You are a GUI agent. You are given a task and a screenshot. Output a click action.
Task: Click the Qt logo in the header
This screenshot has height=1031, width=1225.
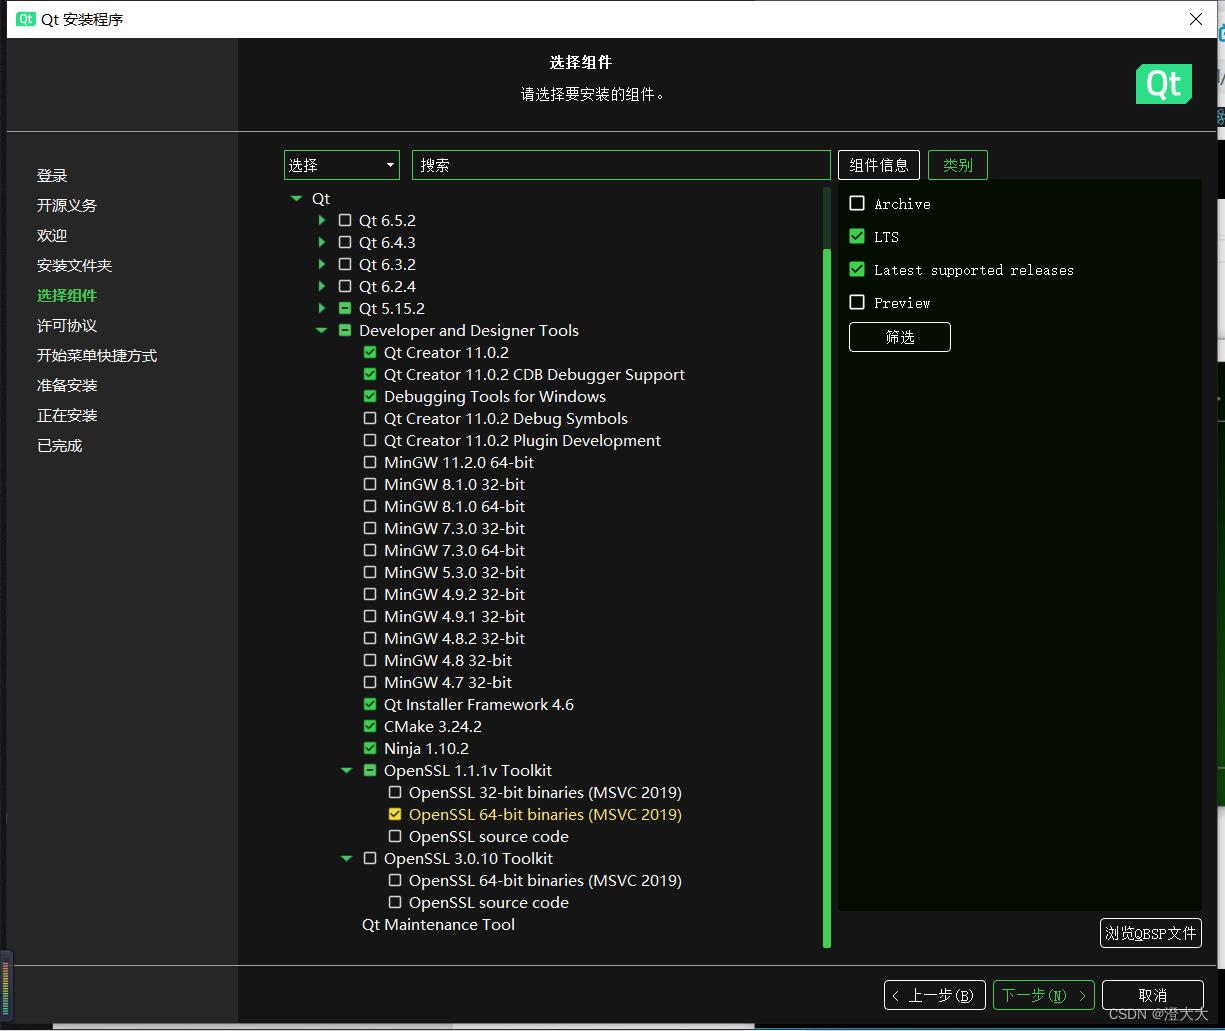coord(1164,84)
